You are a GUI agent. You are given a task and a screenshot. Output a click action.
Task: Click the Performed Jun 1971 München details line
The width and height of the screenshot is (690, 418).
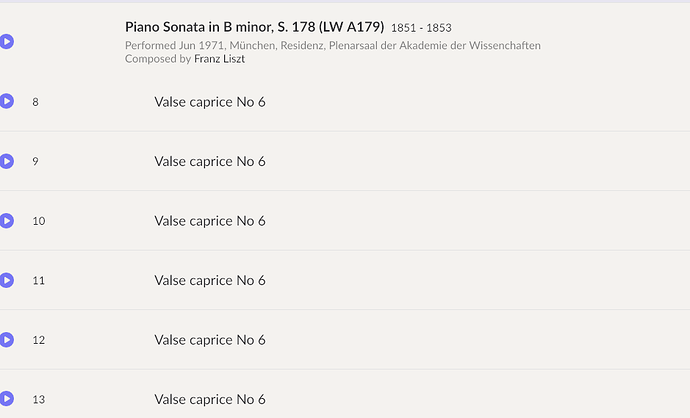click(x=332, y=45)
